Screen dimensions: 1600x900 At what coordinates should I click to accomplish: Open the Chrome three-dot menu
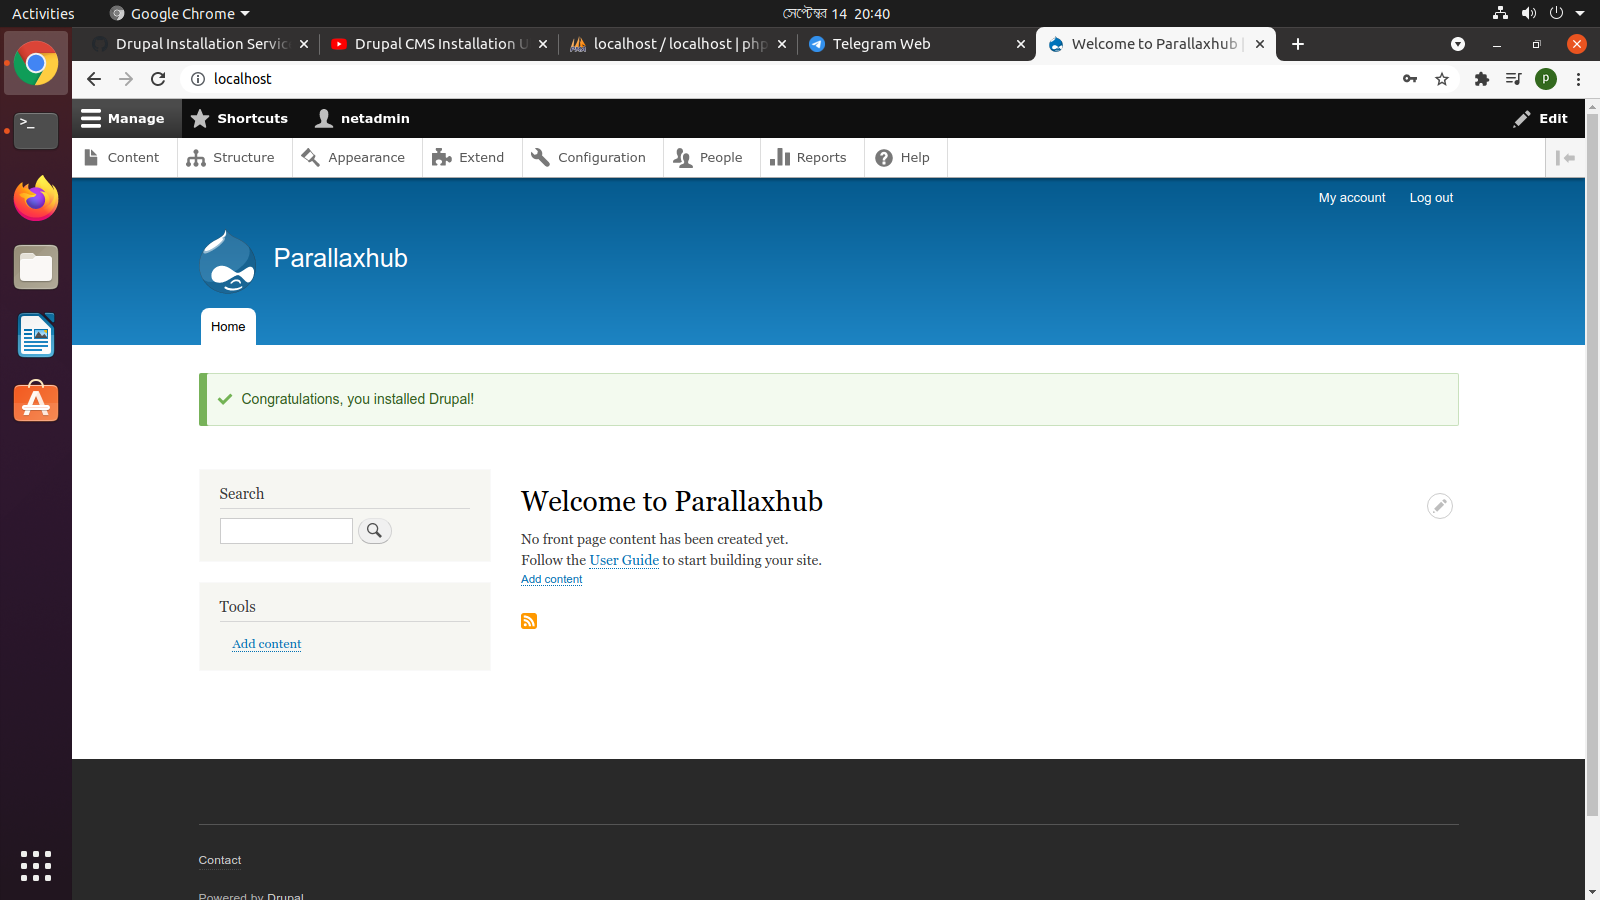coord(1578,78)
